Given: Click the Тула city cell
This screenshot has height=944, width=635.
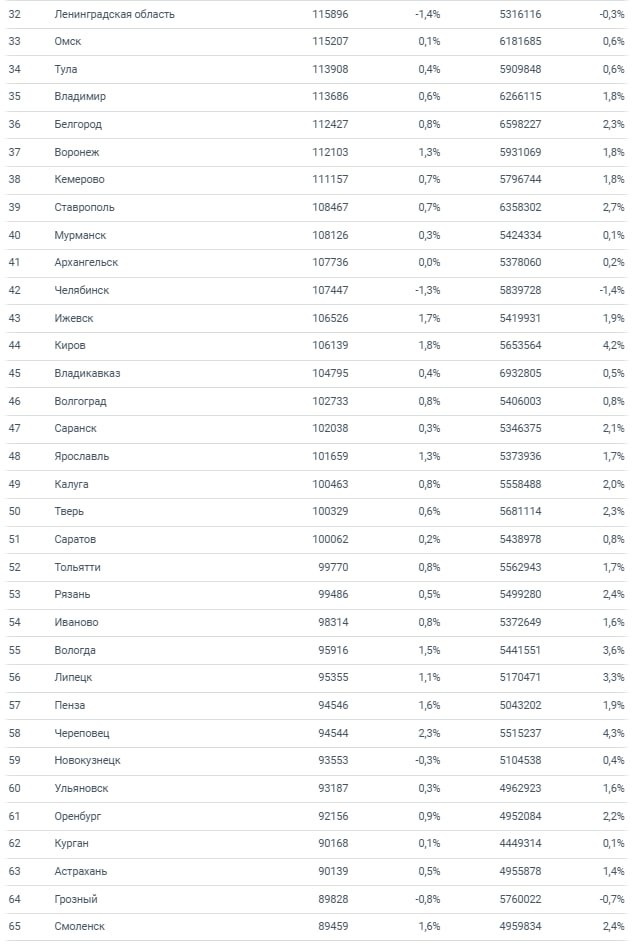Looking at the screenshot, I should coord(66,69).
